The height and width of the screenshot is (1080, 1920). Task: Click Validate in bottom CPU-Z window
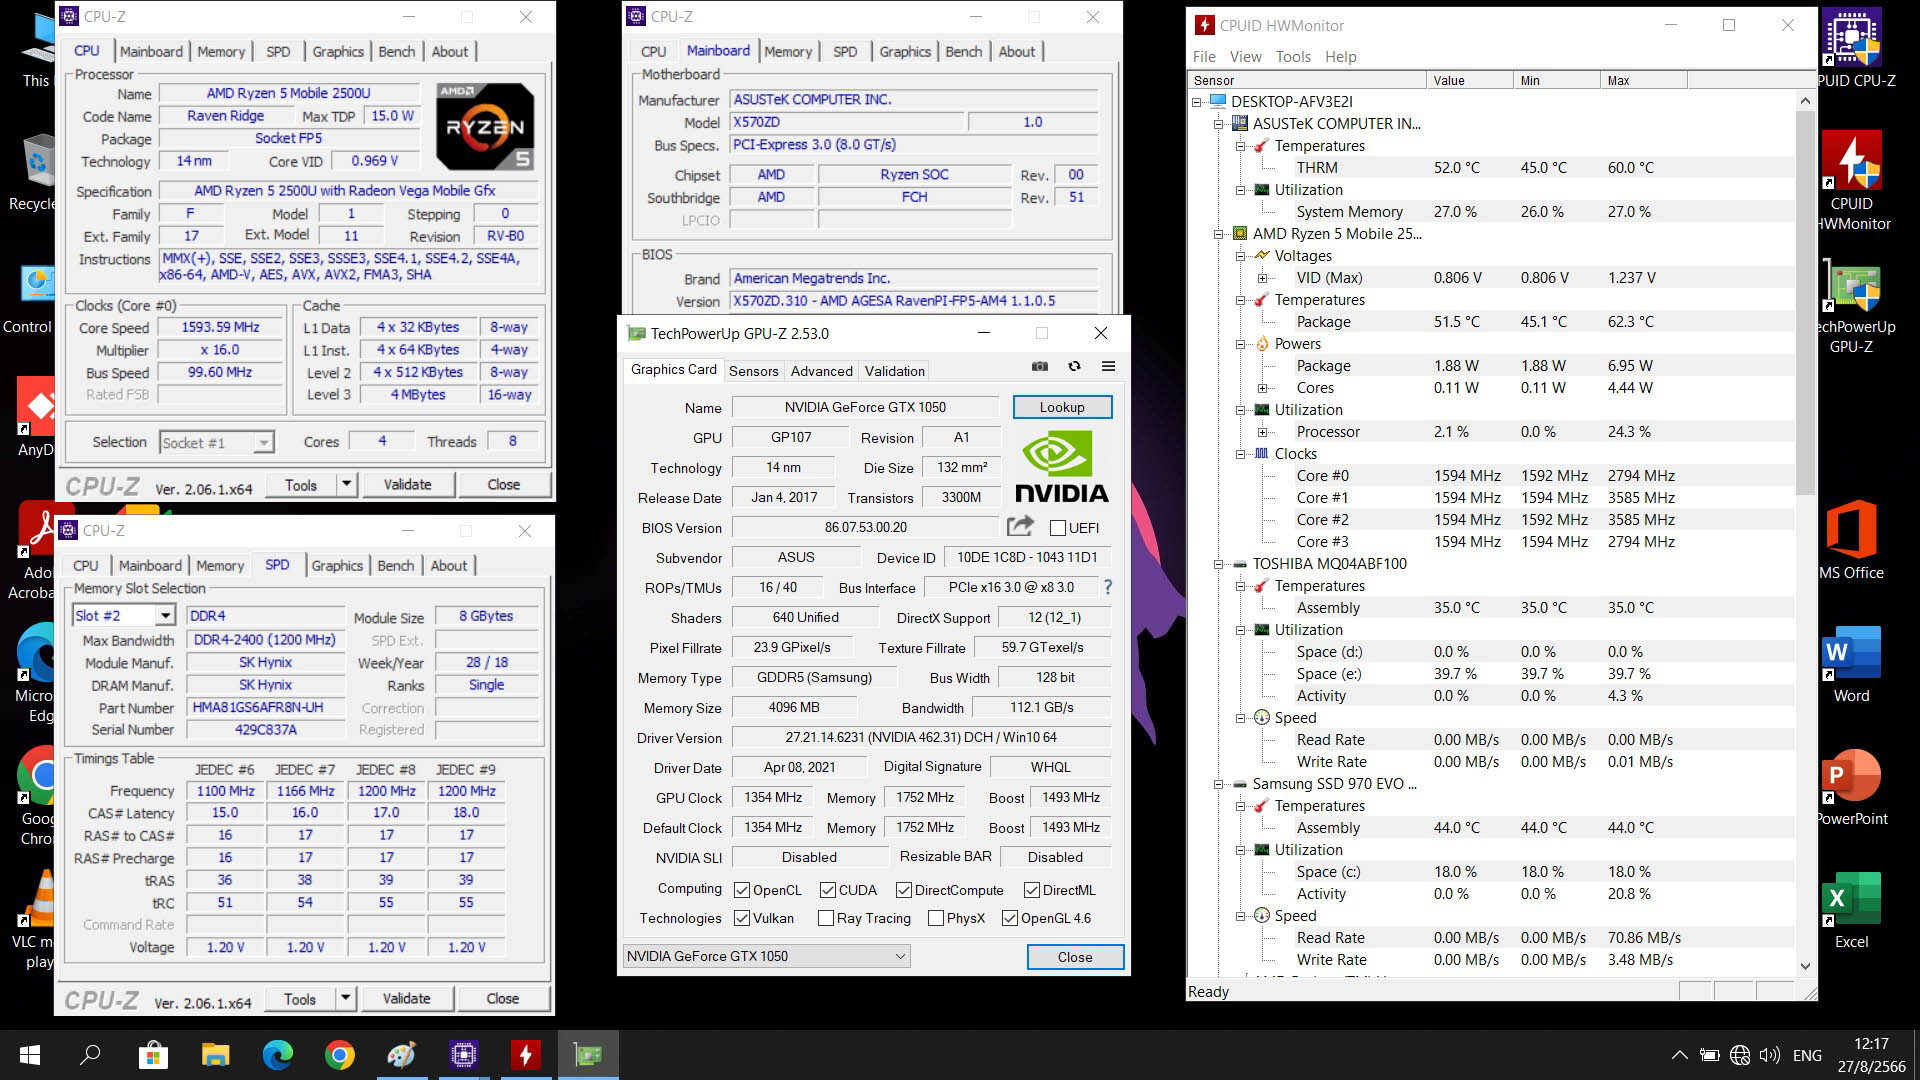pos(407,998)
